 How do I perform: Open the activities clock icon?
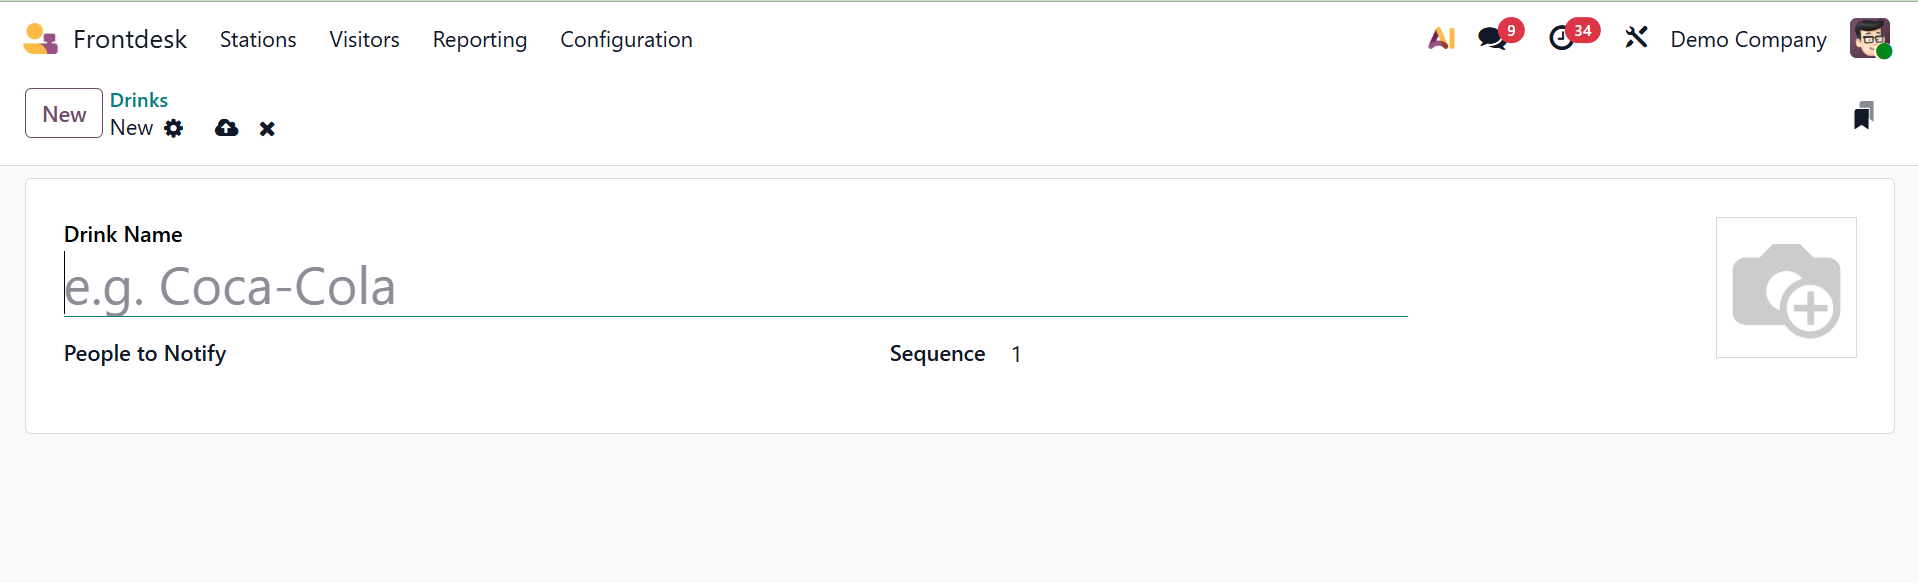1561,39
